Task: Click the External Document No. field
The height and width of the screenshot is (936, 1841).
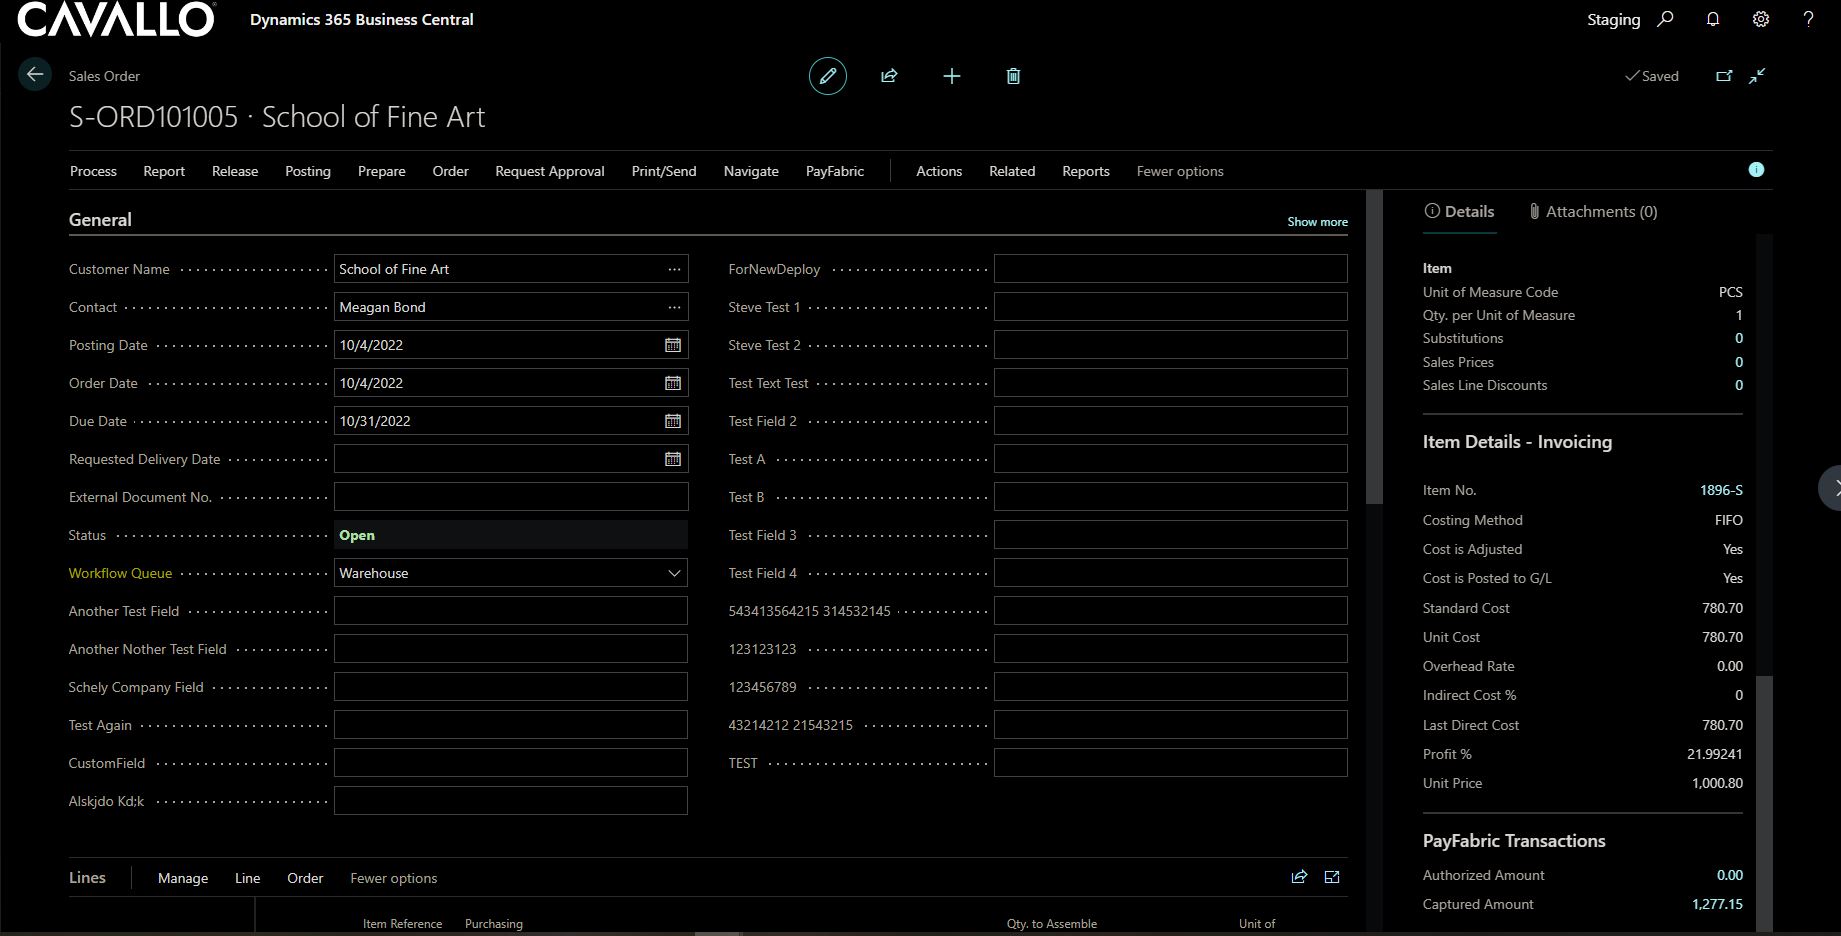Action: coord(510,497)
